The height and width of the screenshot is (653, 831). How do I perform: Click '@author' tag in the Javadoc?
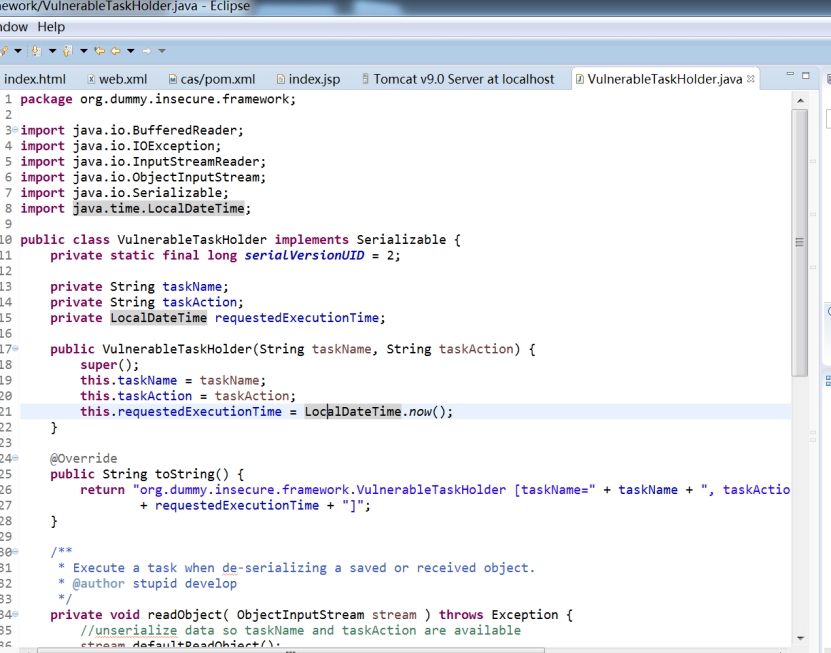(x=99, y=584)
